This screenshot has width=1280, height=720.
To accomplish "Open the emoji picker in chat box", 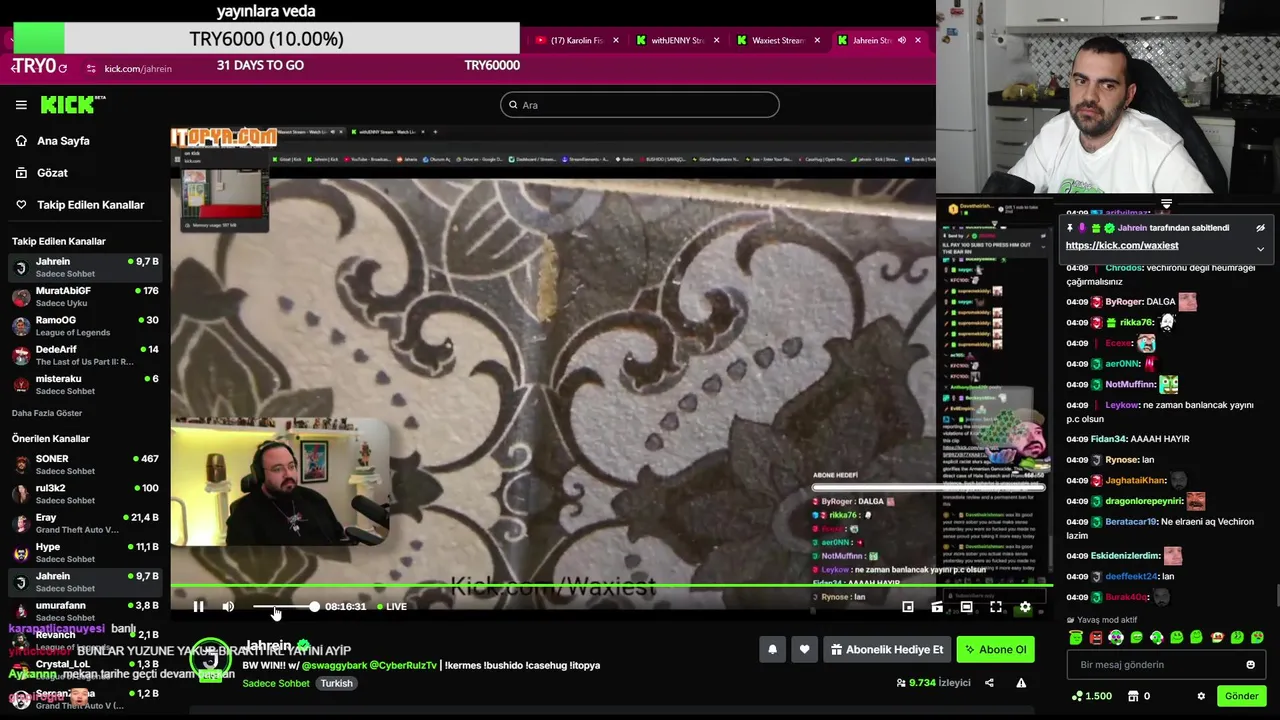I will tap(1250, 664).
